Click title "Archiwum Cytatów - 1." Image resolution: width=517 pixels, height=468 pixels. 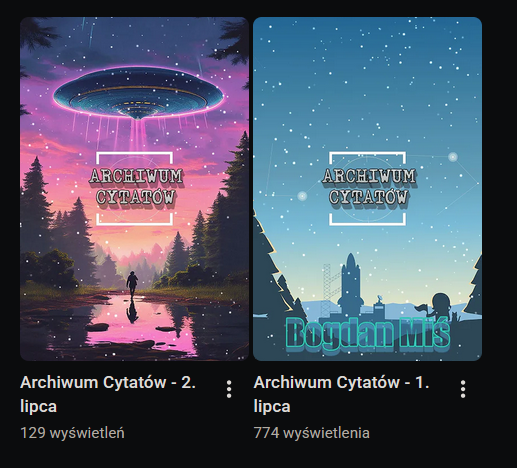(341, 382)
